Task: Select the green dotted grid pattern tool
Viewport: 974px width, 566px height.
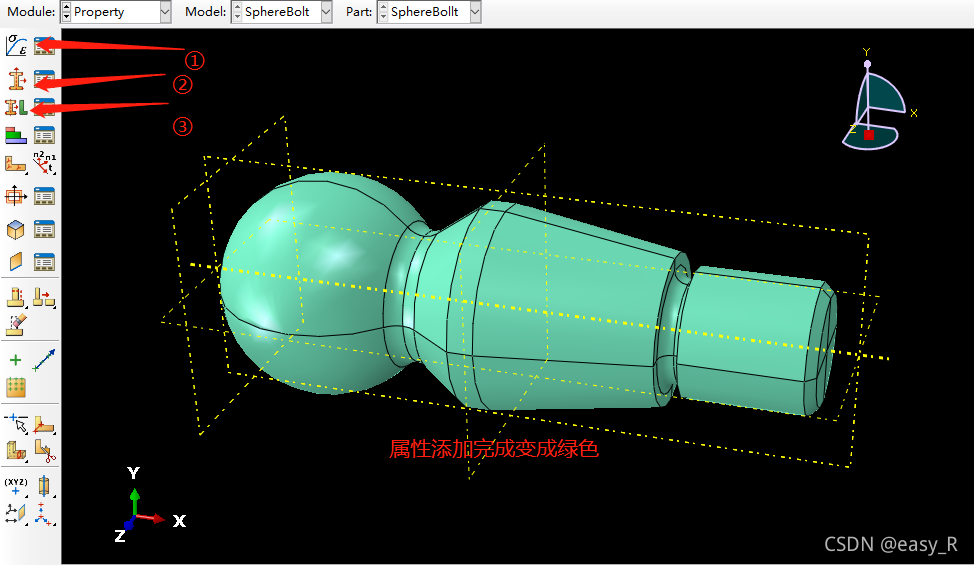Action: (x=16, y=388)
